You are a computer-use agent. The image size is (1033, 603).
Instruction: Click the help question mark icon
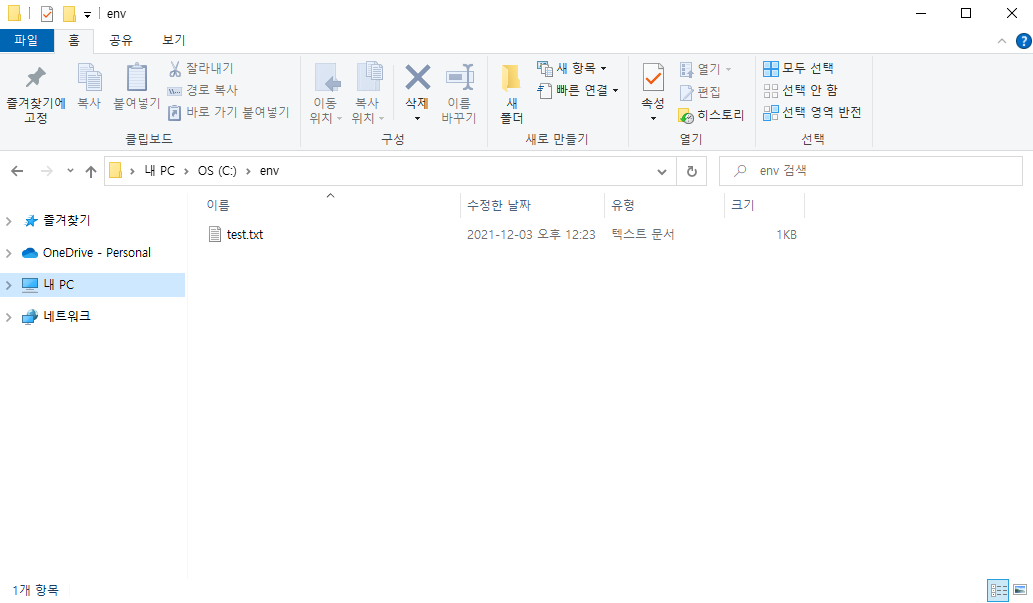[1024, 41]
